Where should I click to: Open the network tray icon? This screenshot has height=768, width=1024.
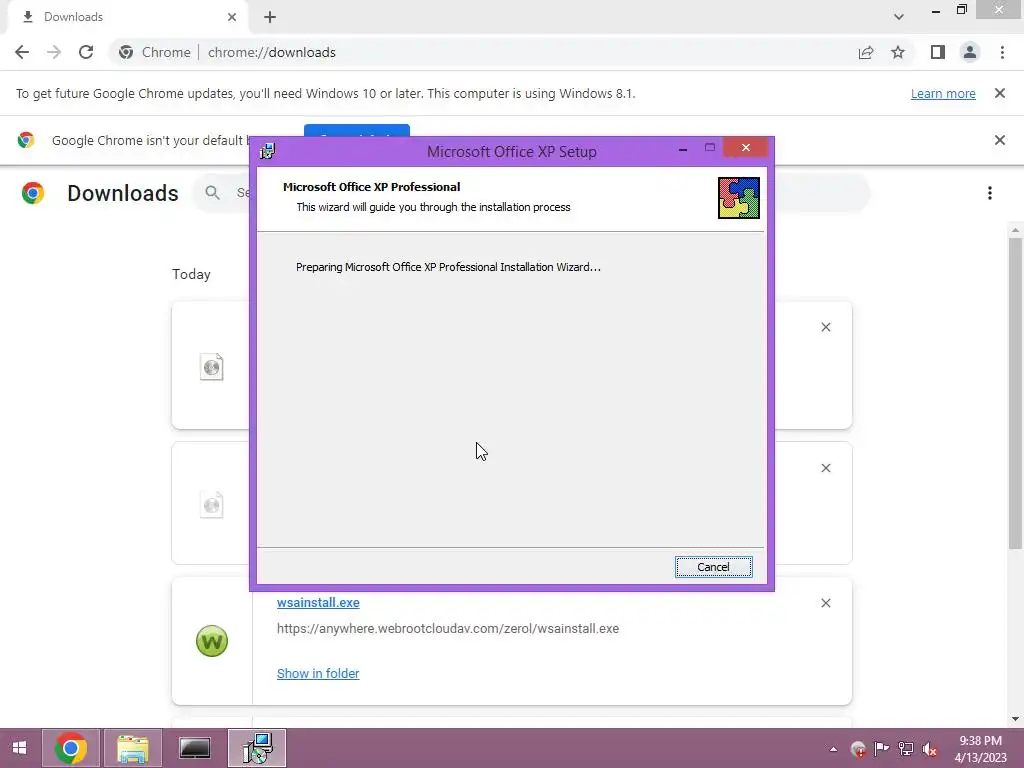tap(906, 749)
